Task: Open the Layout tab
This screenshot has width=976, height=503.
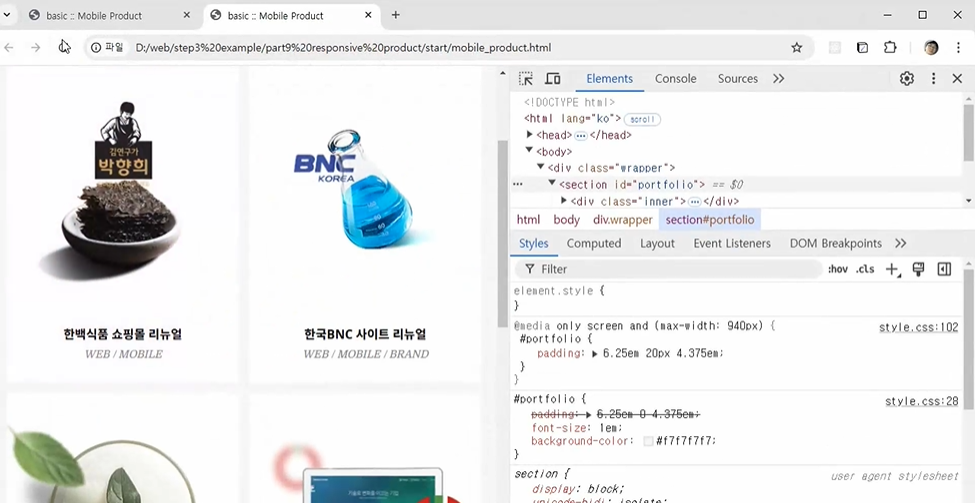Action: click(x=657, y=243)
